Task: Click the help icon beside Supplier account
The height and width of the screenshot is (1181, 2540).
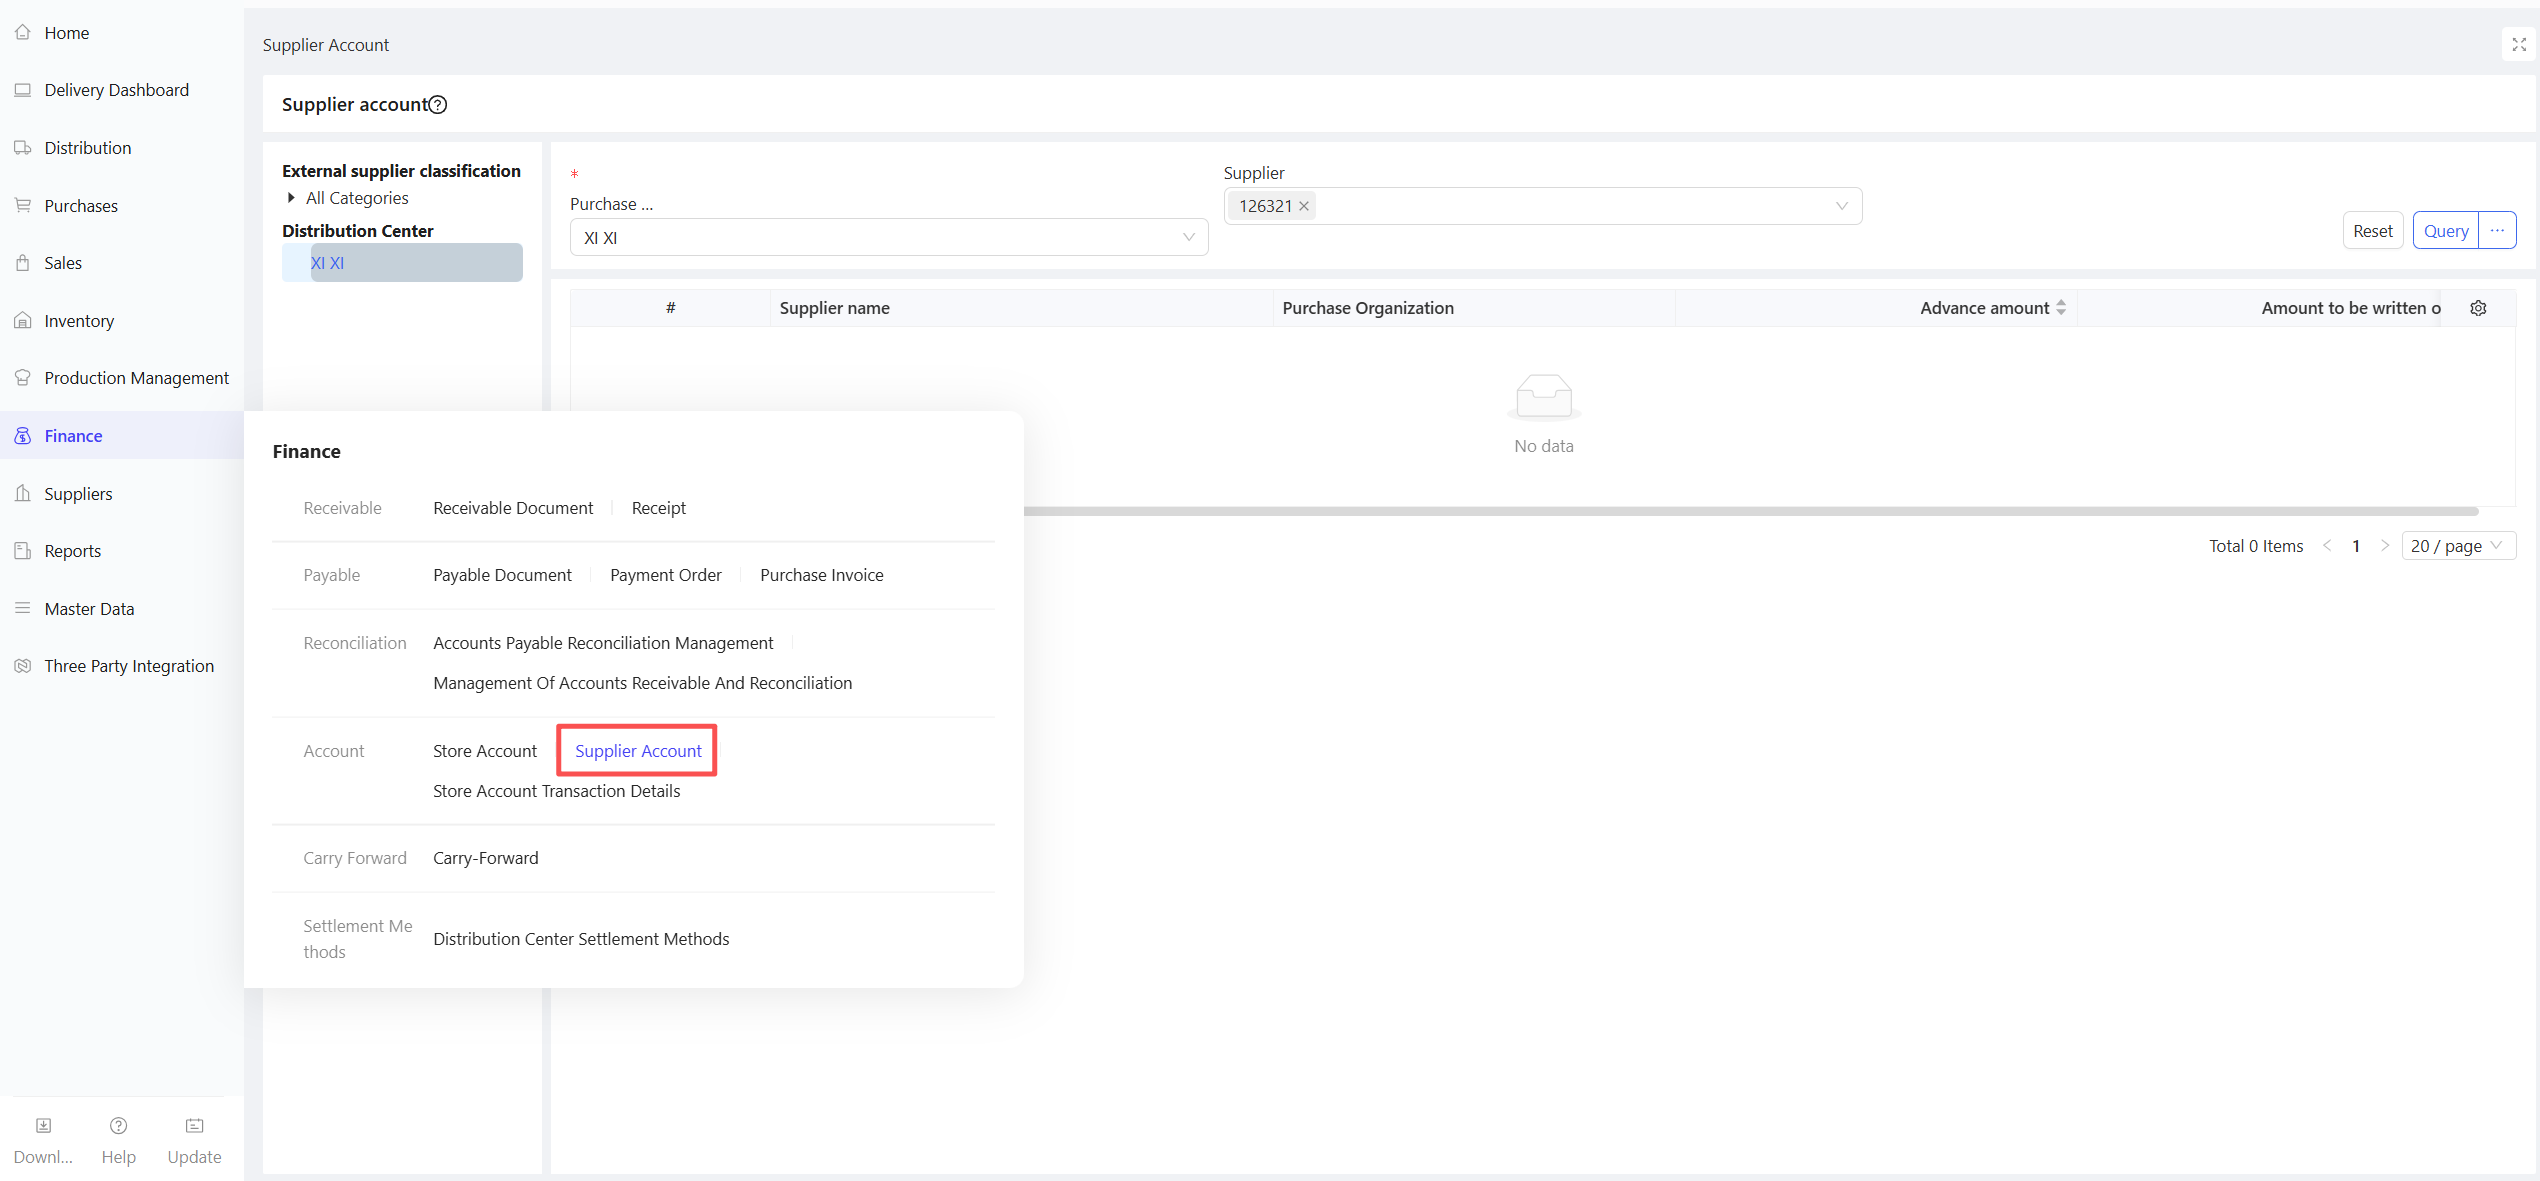Action: click(438, 105)
